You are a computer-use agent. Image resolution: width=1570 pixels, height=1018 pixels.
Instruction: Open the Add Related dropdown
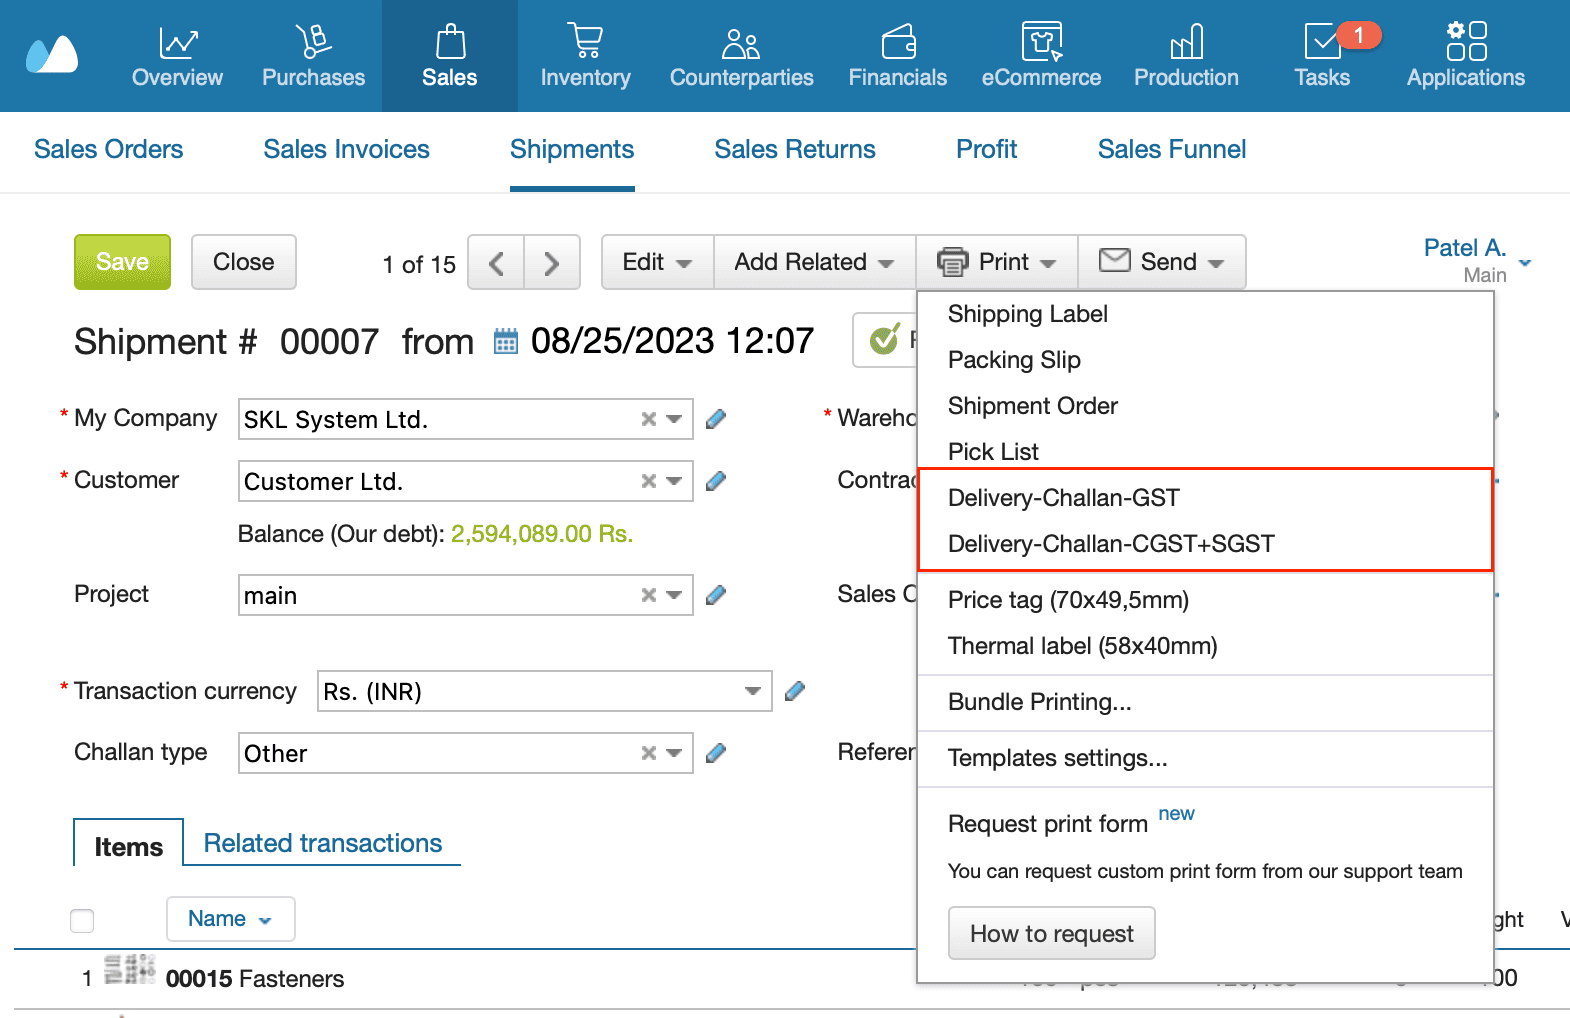(814, 262)
